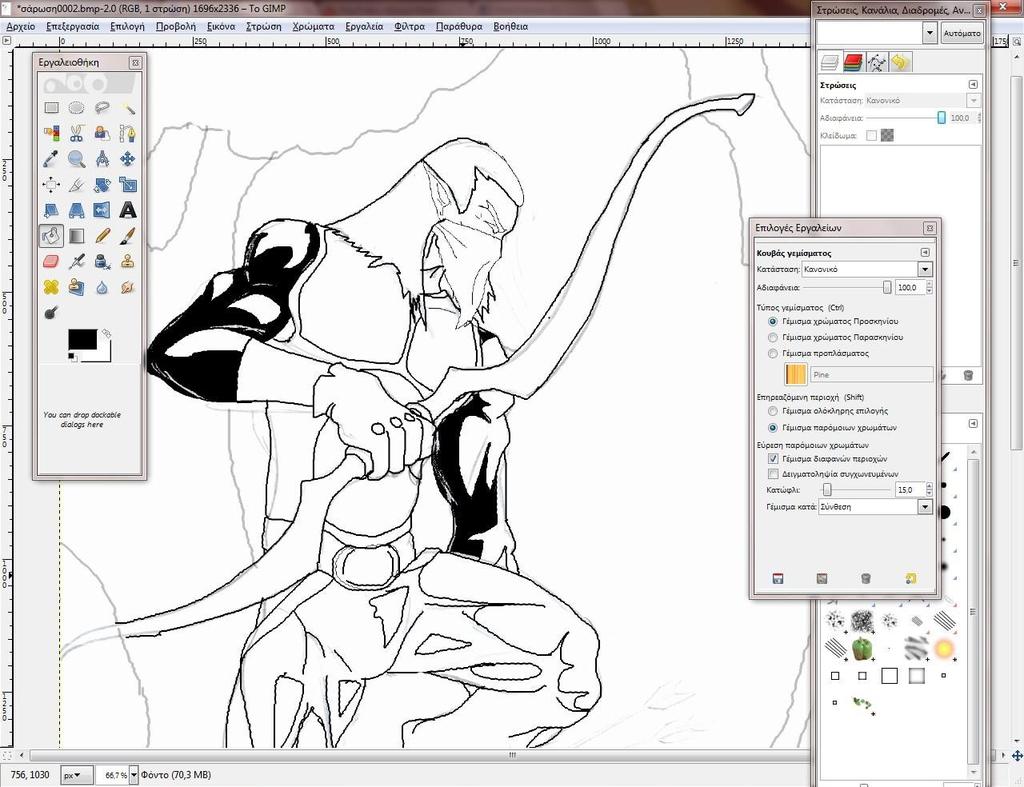Open the Χρώματα menu
Screen dimensions: 1024x787
click(x=313, y=27)
